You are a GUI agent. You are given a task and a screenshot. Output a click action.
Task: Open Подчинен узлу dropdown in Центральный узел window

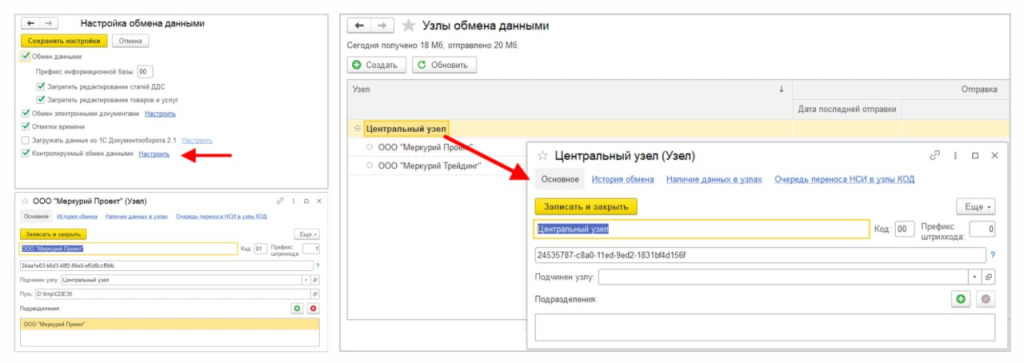pos(975,277)
